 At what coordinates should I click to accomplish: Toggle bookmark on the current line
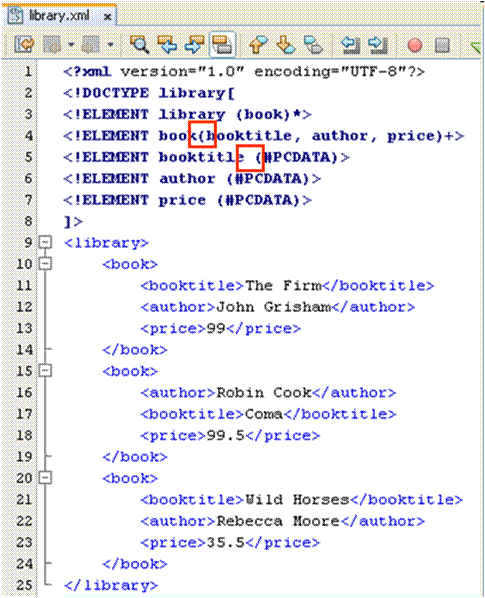313,45
